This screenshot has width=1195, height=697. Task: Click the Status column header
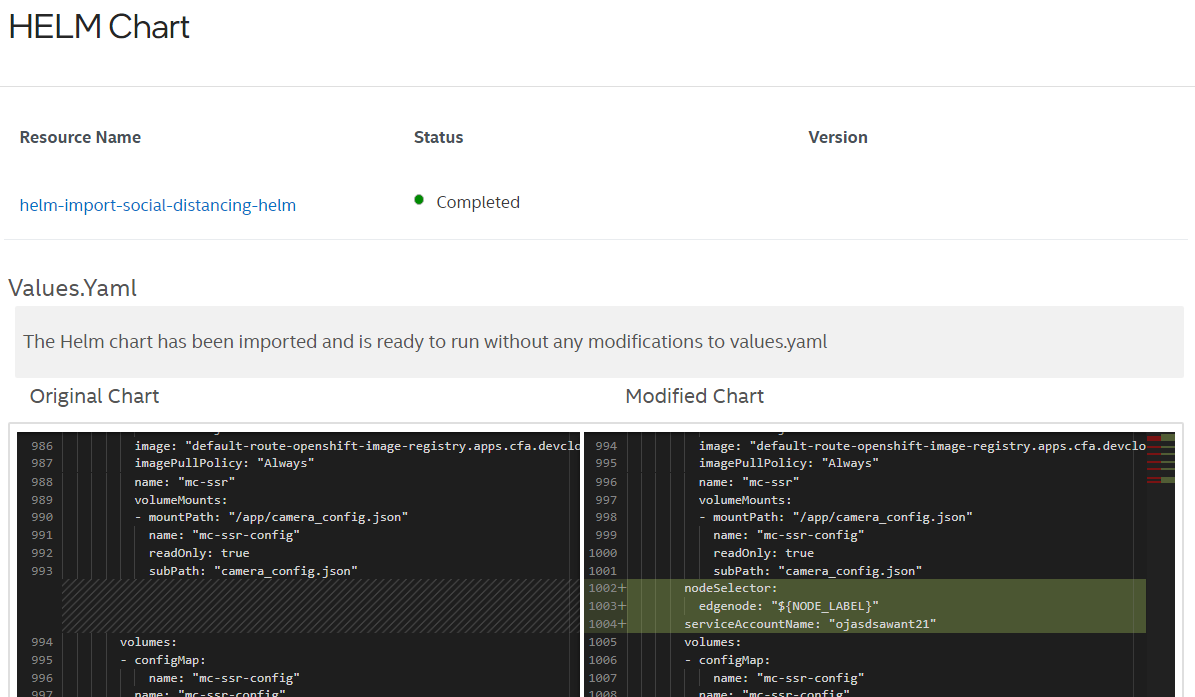(438, 138)
